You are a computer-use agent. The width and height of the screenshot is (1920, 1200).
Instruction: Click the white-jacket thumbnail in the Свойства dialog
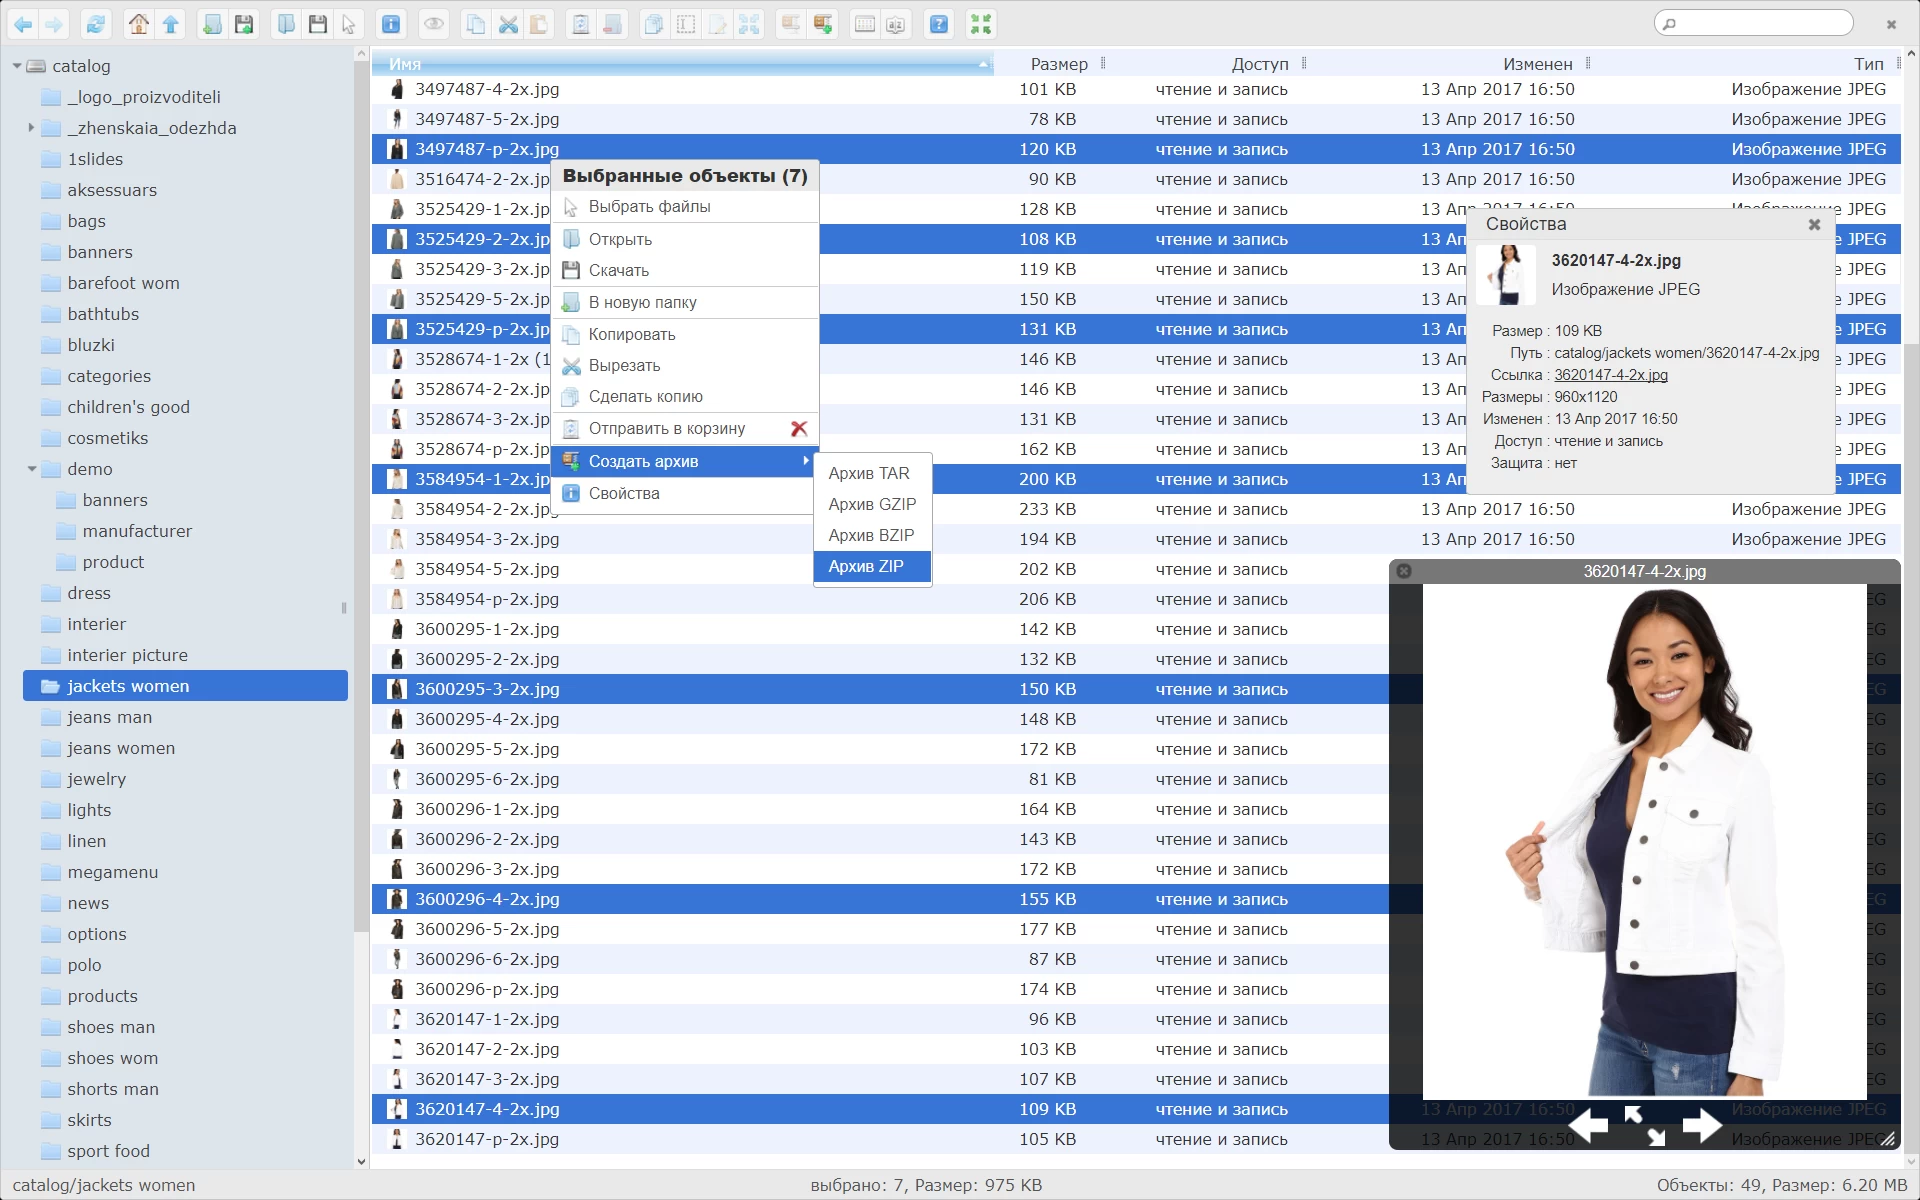1506,274
